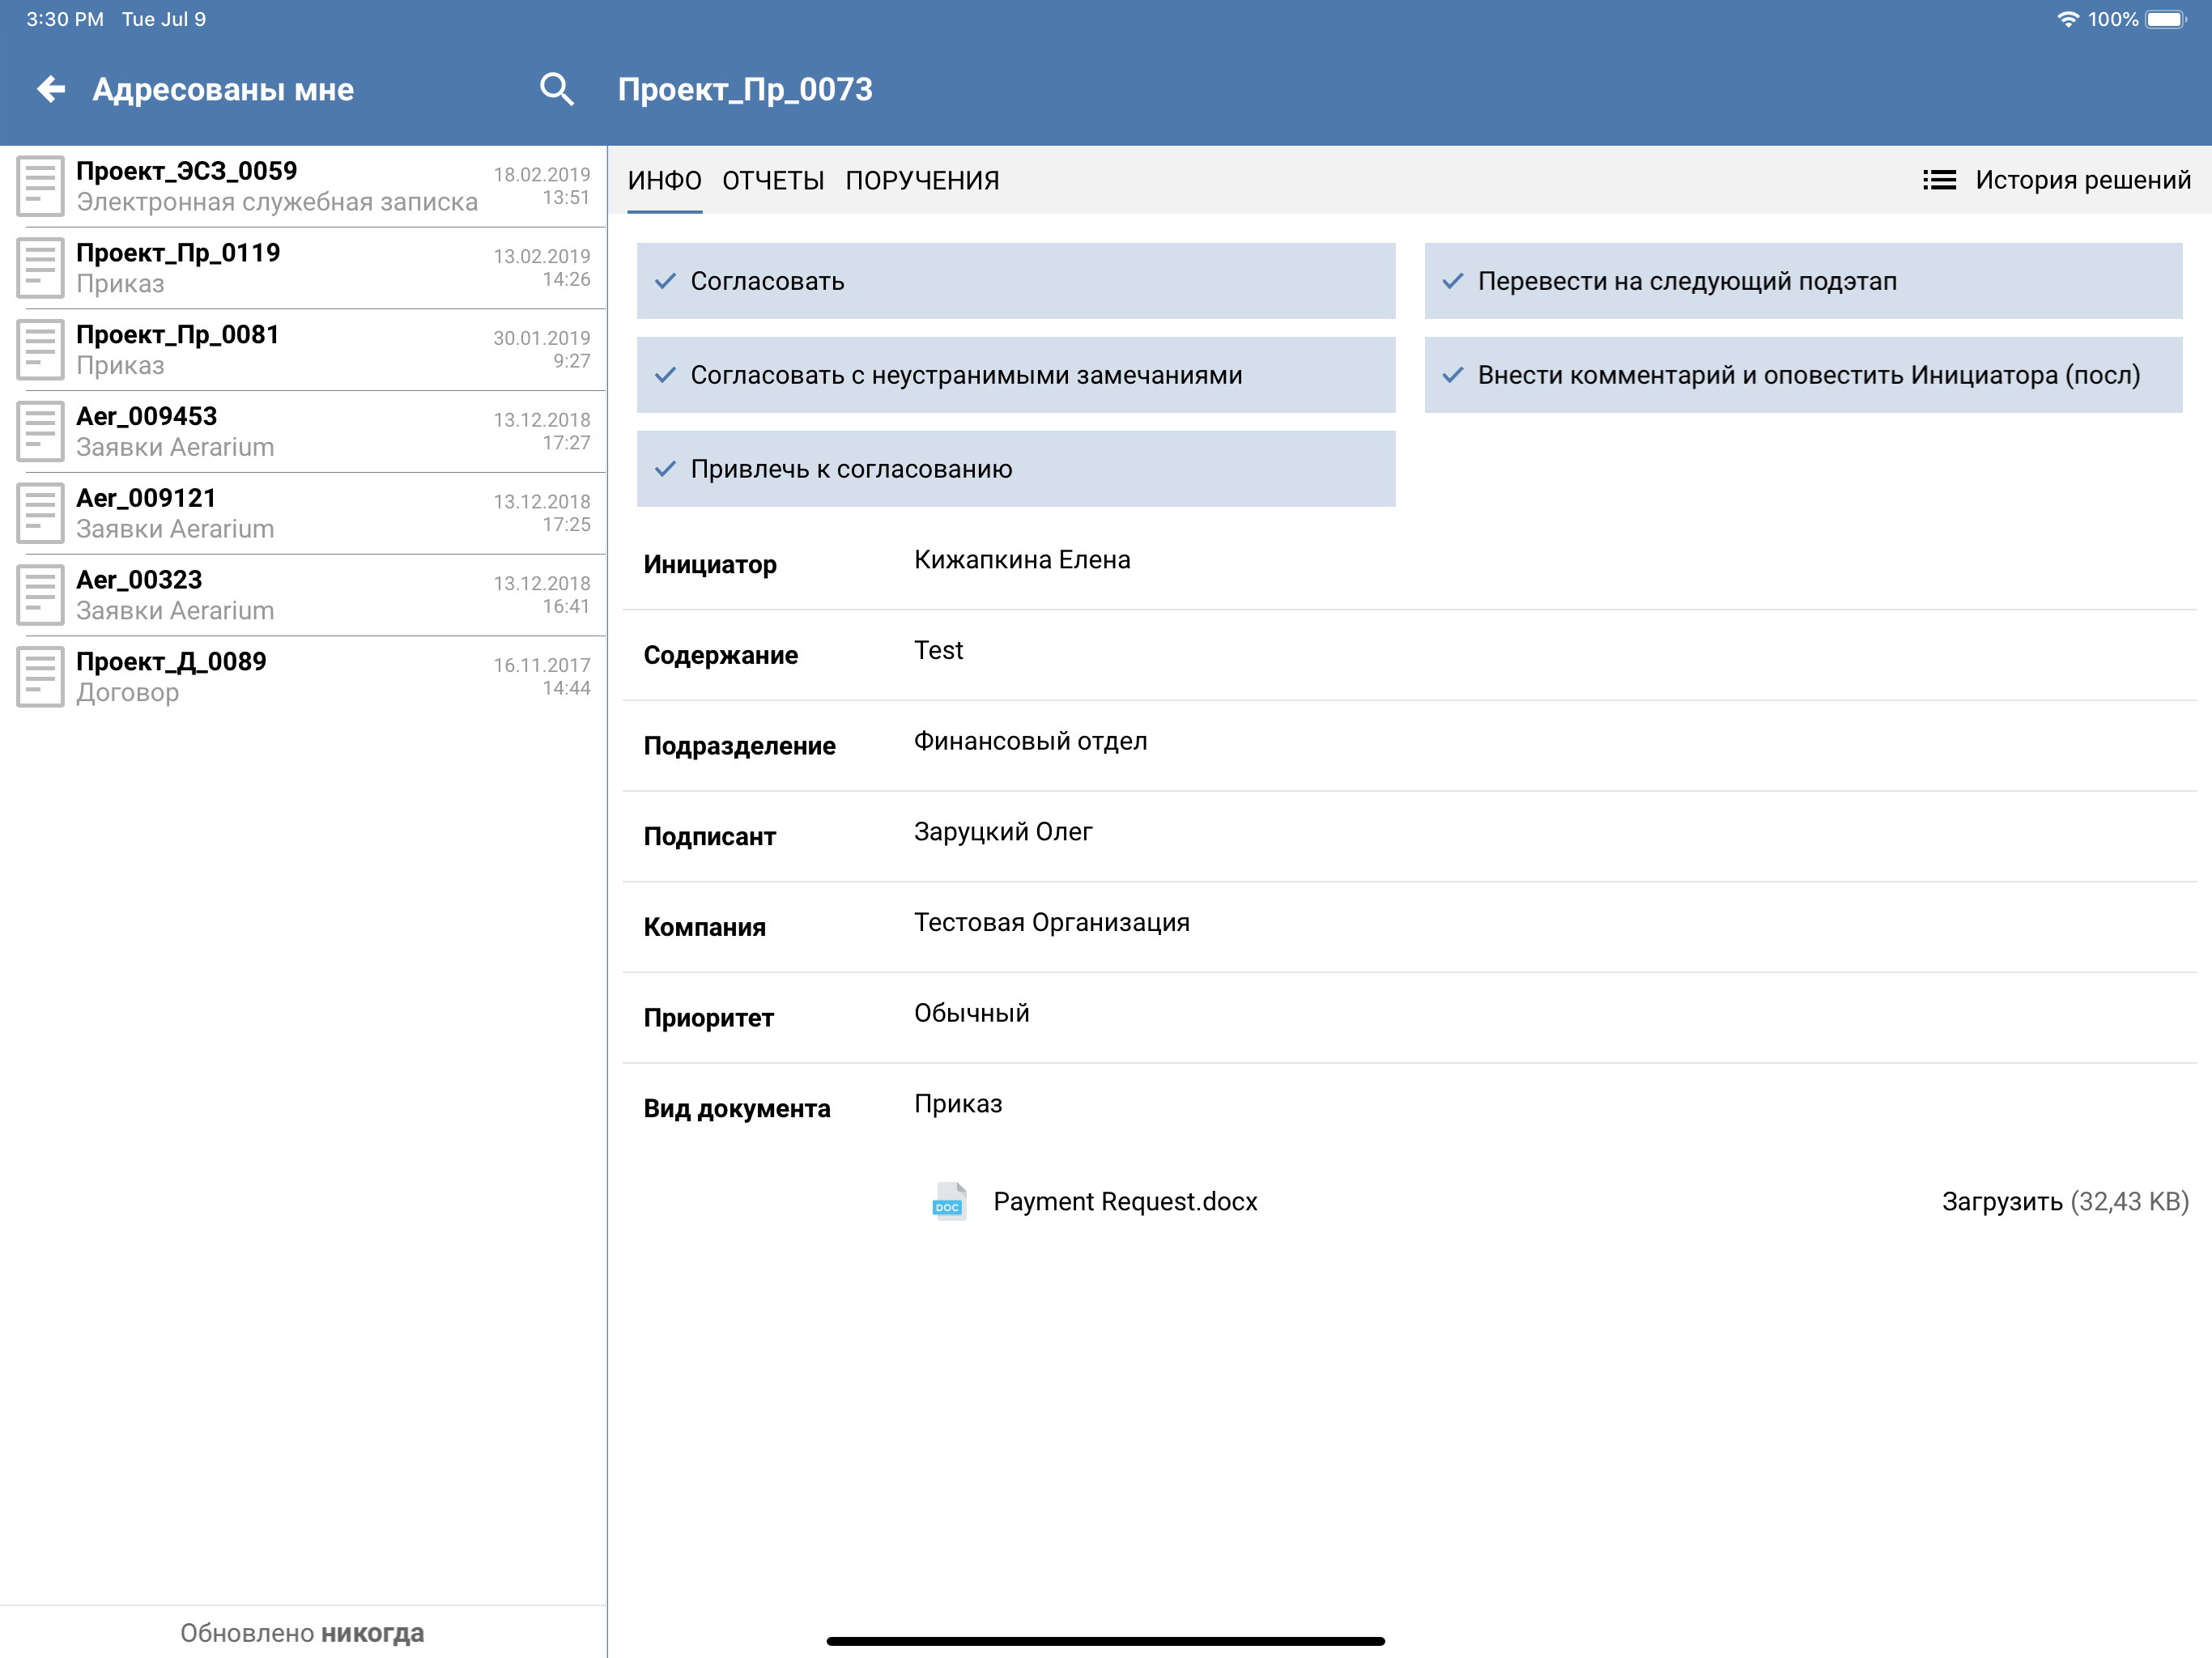This screenshot has width=2212, height=1658.
Task: Click document icon of Проект_Д_0089
Action: tap(40, 678)
